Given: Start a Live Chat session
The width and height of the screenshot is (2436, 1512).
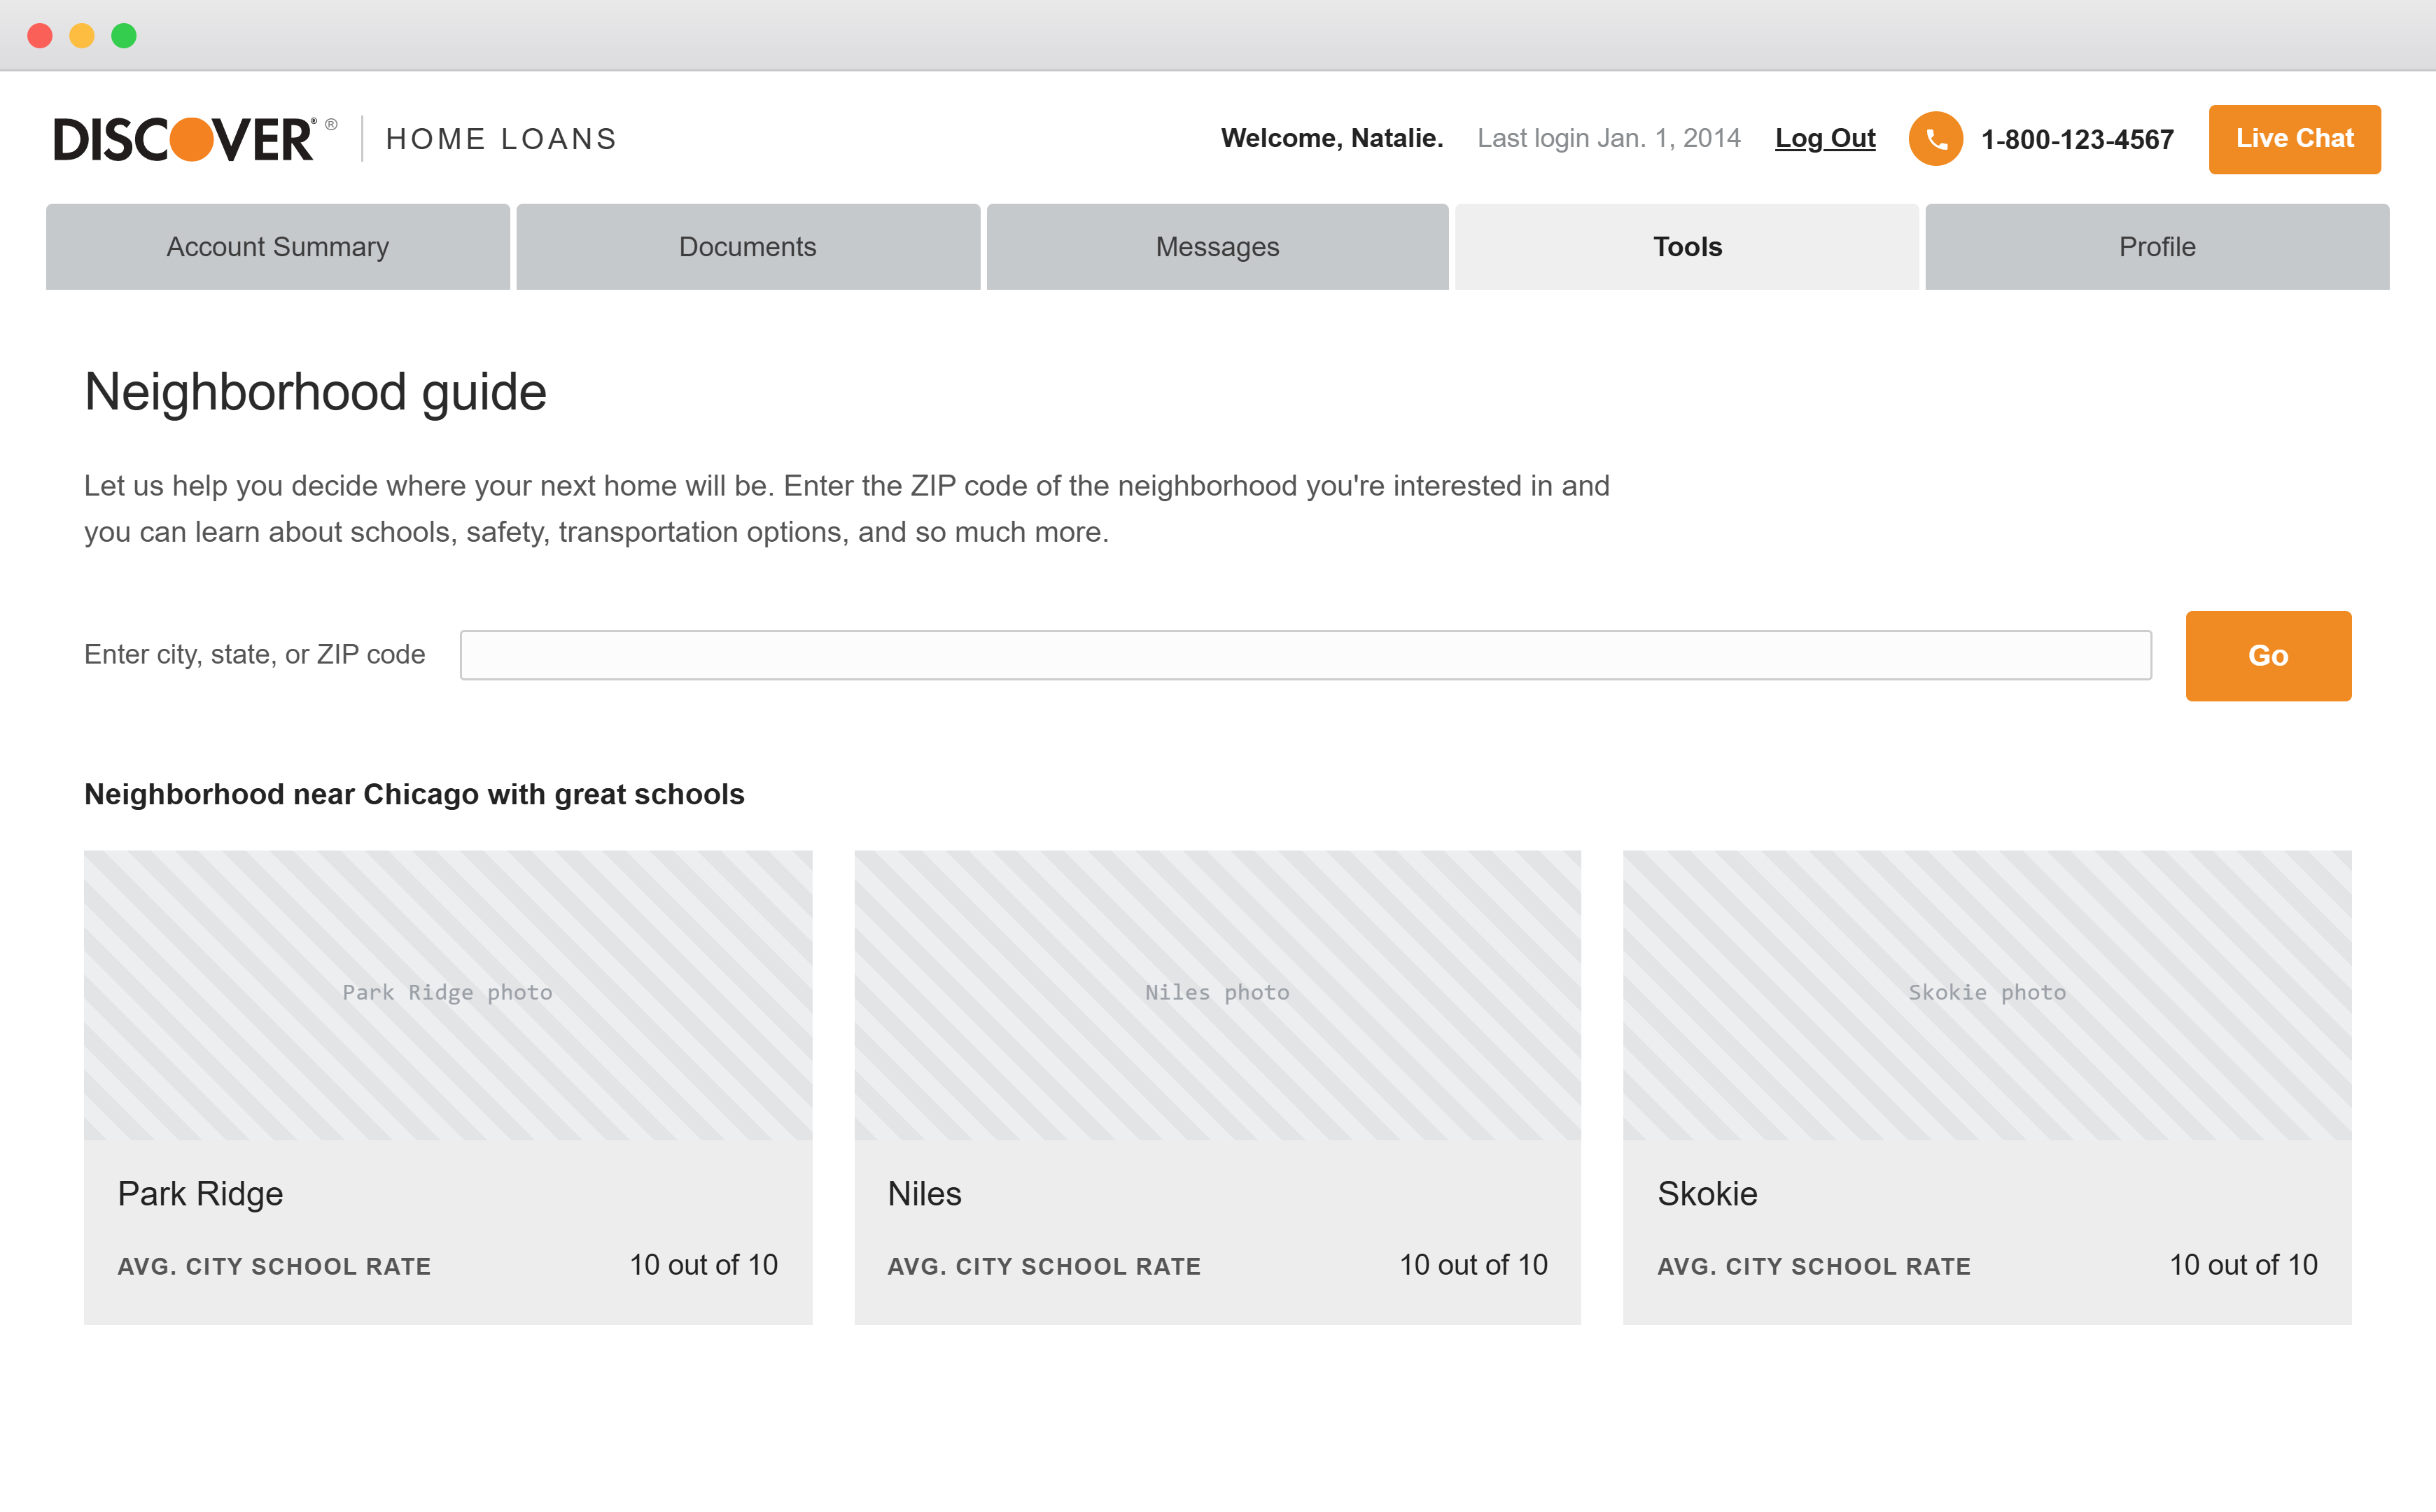Looking at the screenshot, I should (2295, 139).
